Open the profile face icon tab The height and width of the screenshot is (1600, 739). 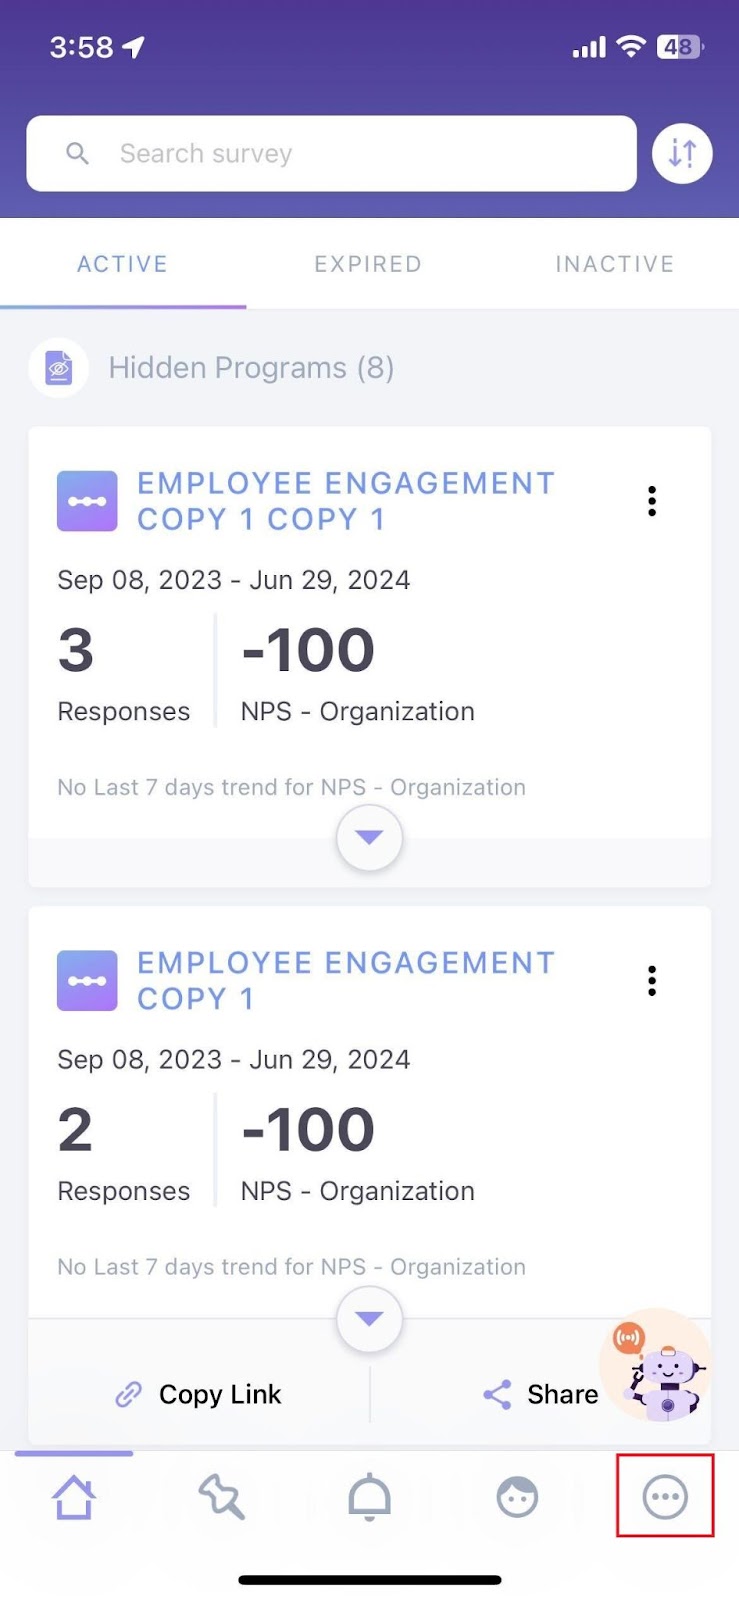[x=517, y=1498]
